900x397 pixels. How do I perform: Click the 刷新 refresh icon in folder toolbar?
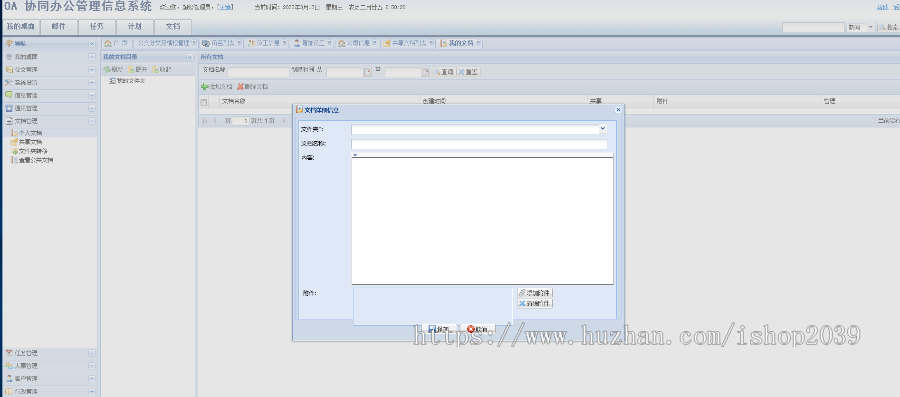[107, 69]
